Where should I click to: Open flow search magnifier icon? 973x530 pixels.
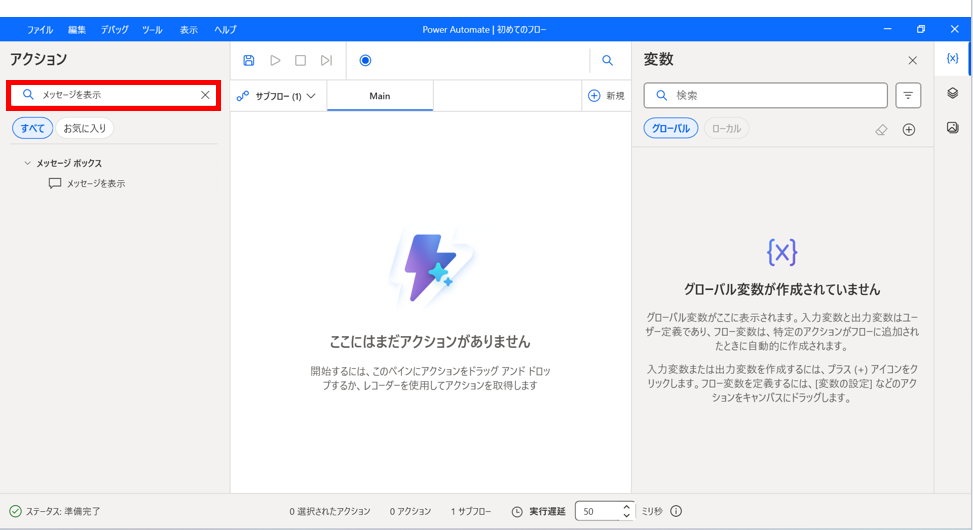pyautogui.click(x=607, y=61)
